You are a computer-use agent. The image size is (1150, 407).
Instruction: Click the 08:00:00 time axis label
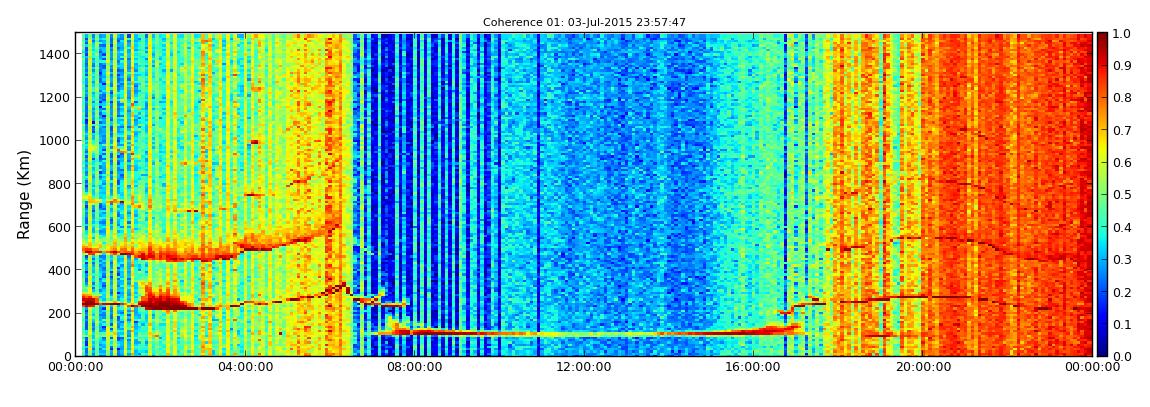click(414, 367)
